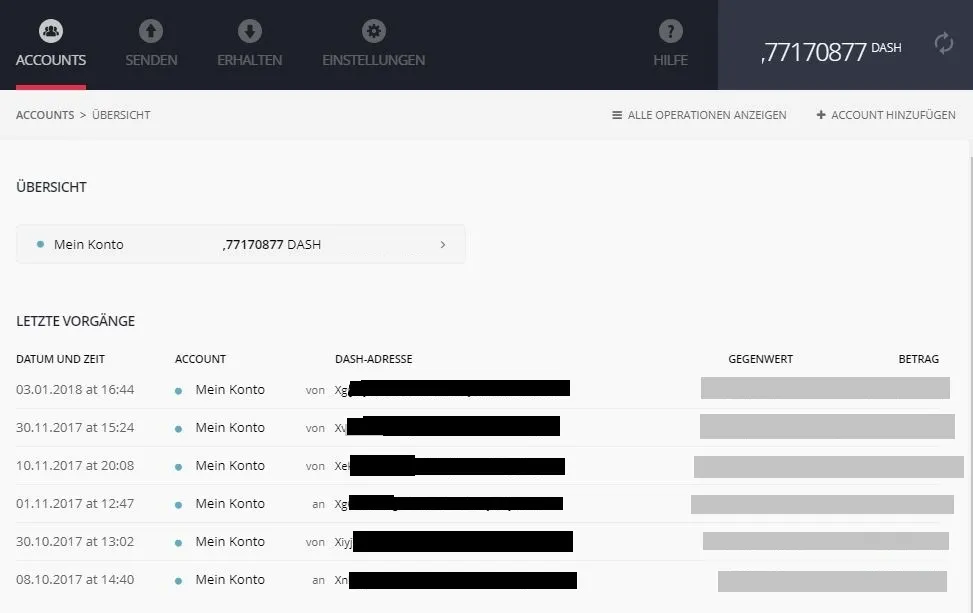The height and width of the screenshot is (613, 973).
Task: Open the HILFE tab label
Action: pos(670,60)
